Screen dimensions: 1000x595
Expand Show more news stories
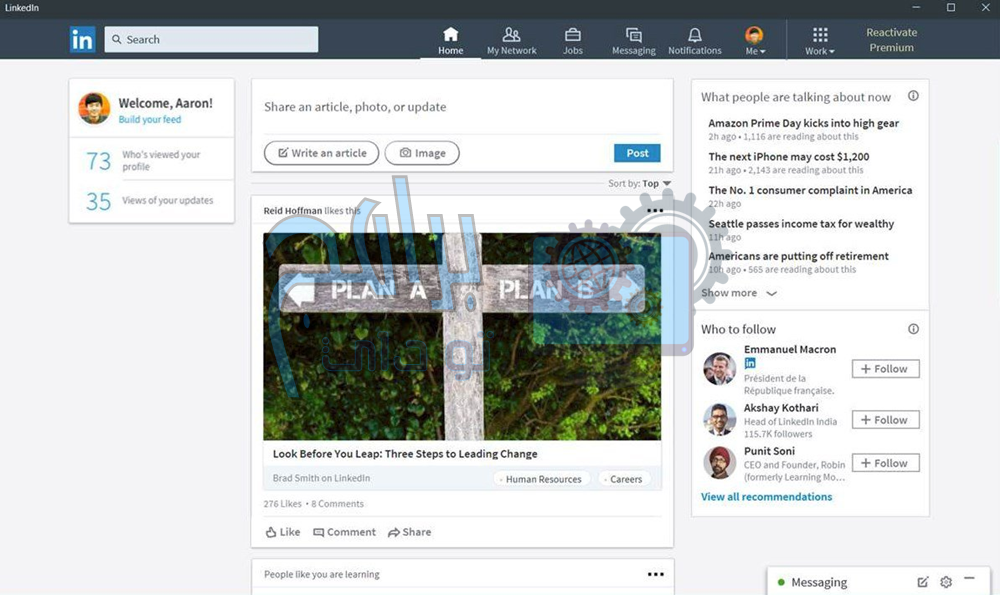tap(739, 293)
